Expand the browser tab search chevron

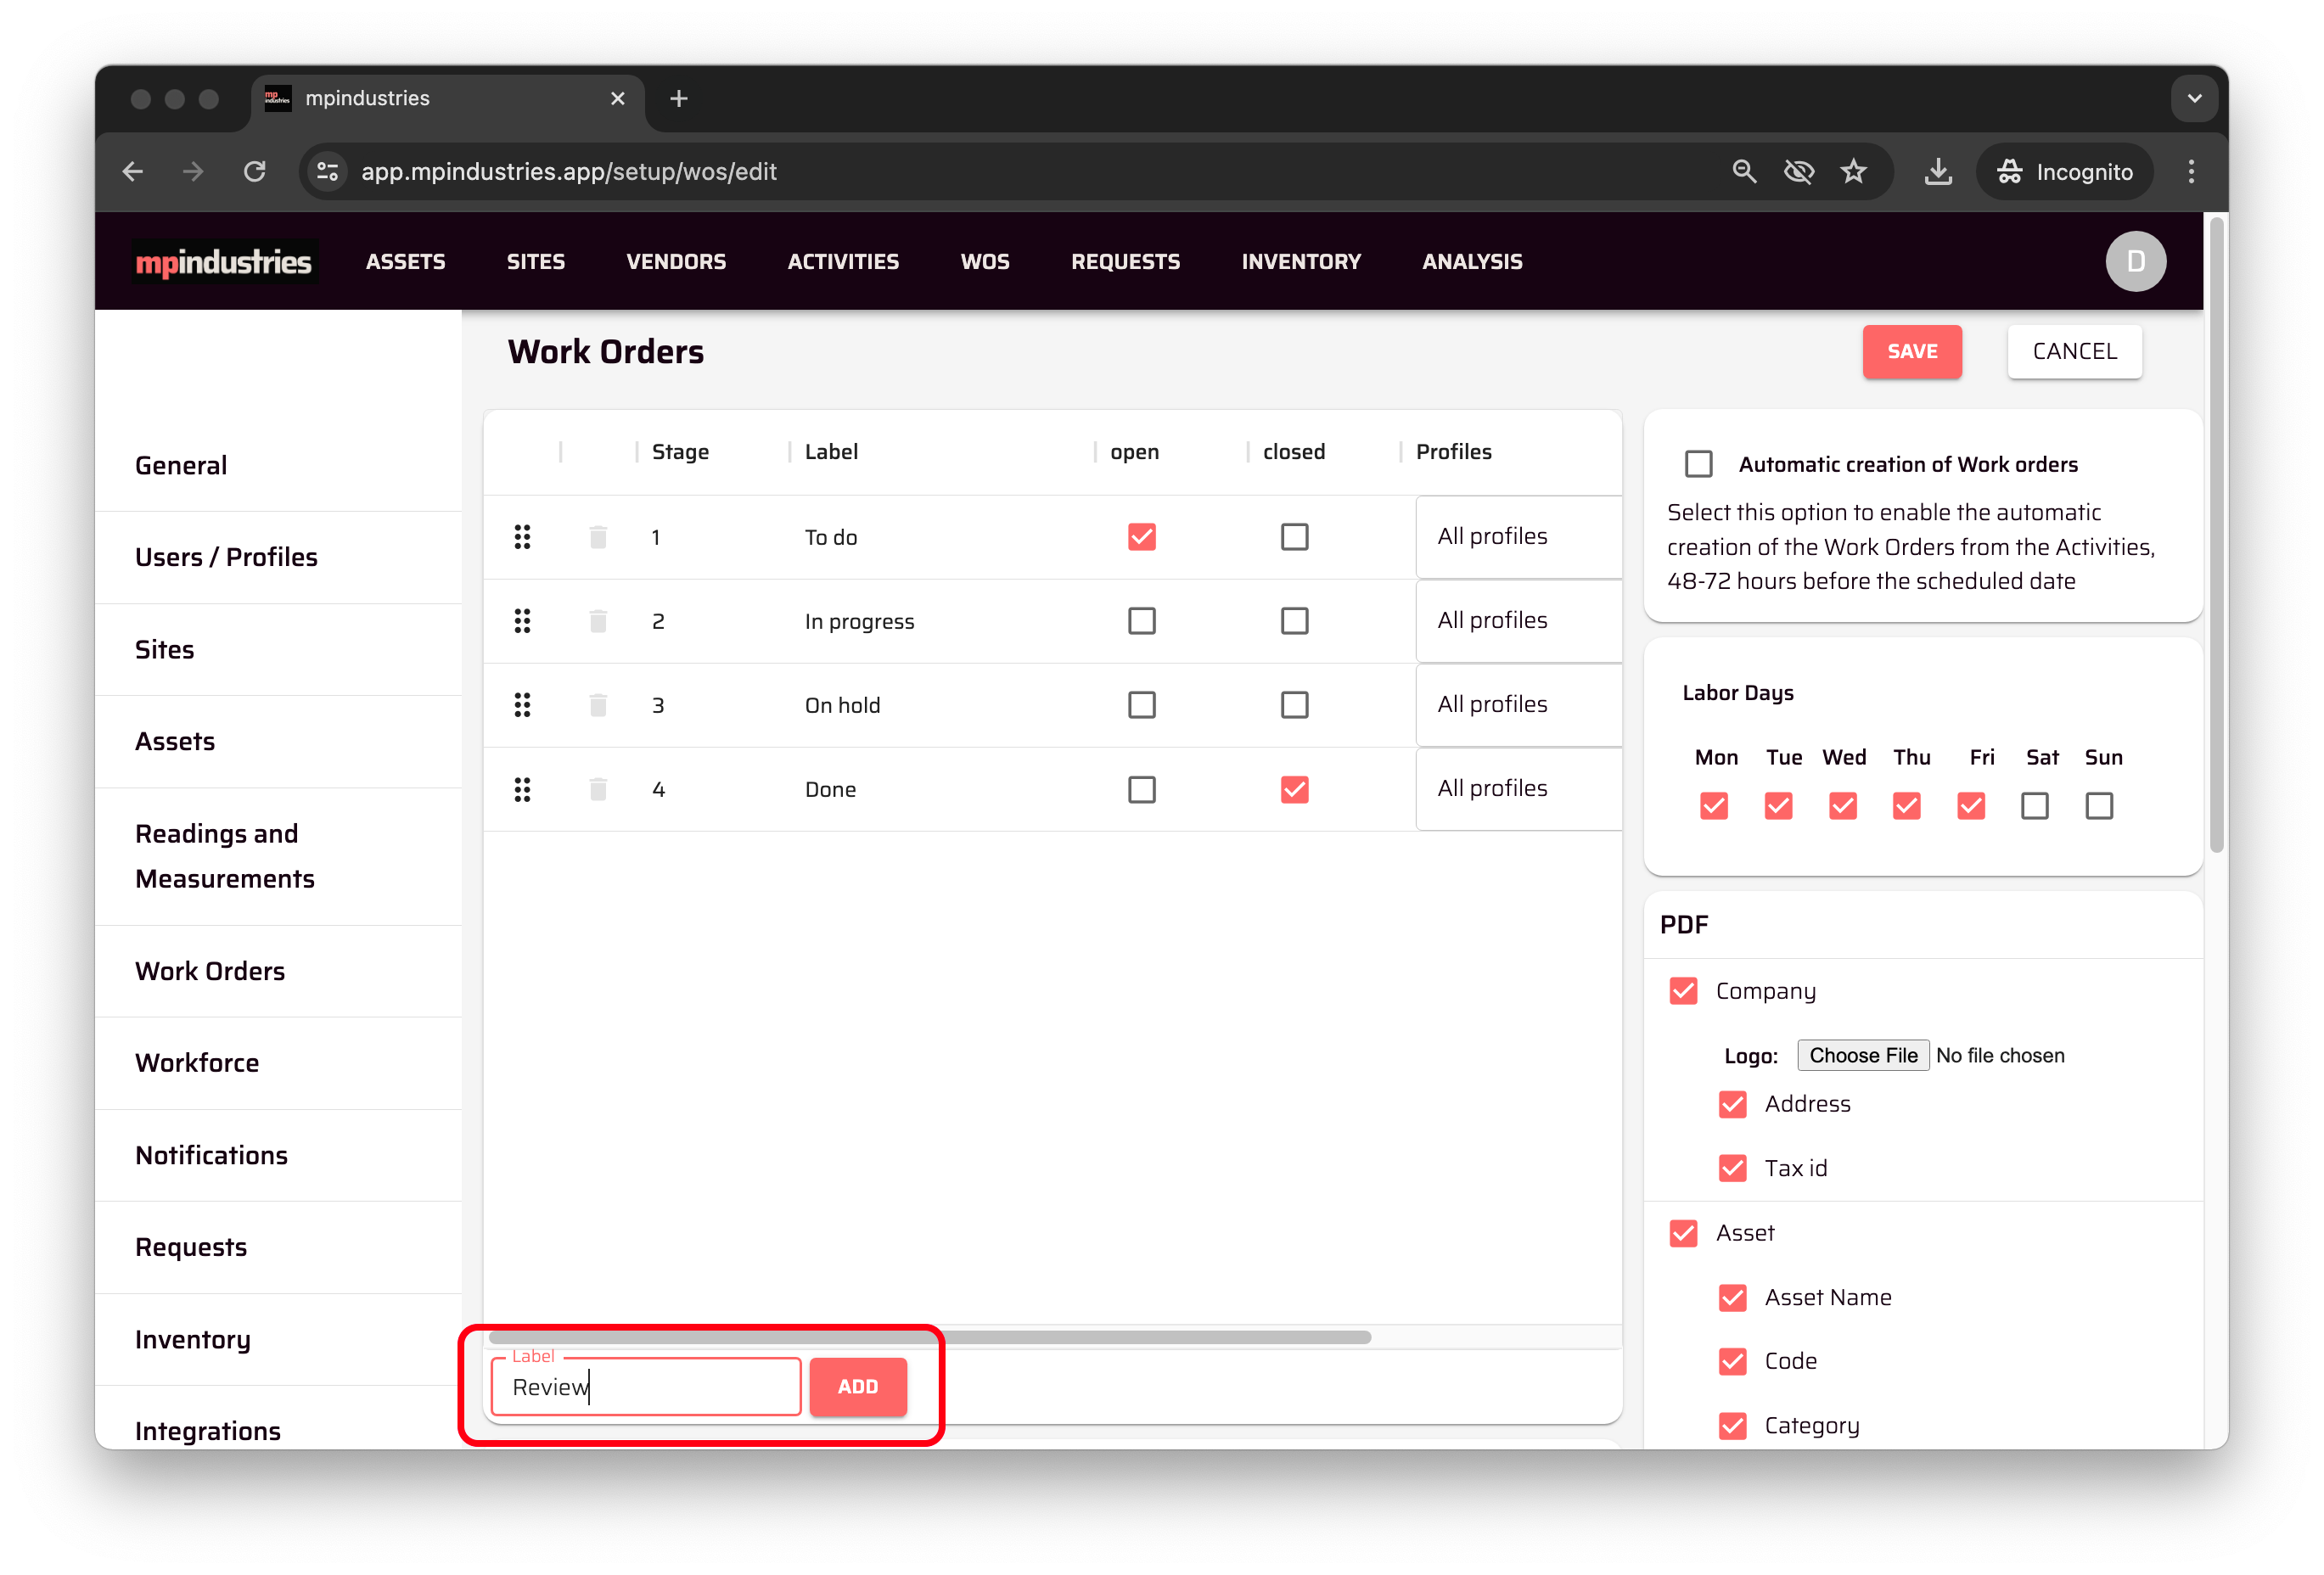[2194, 98]
